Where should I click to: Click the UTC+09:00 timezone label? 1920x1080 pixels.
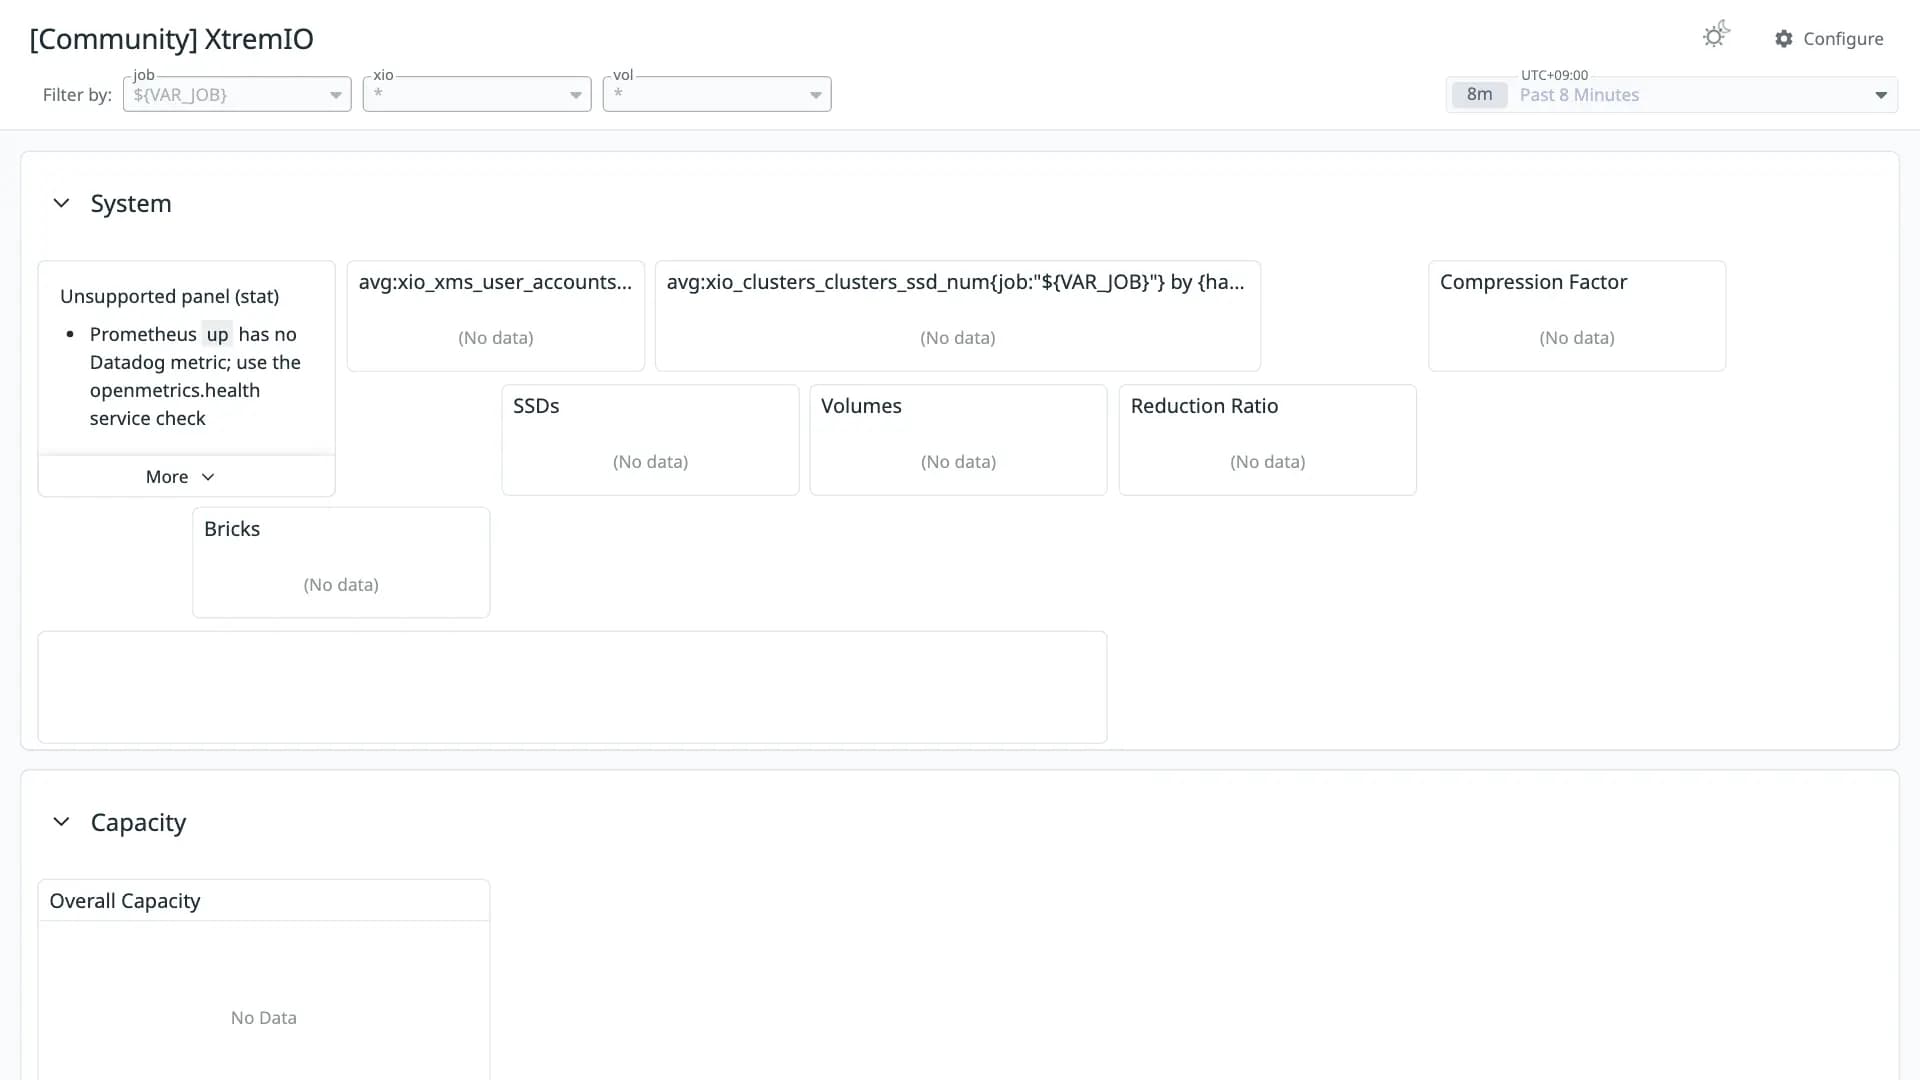coord(1554,75)
